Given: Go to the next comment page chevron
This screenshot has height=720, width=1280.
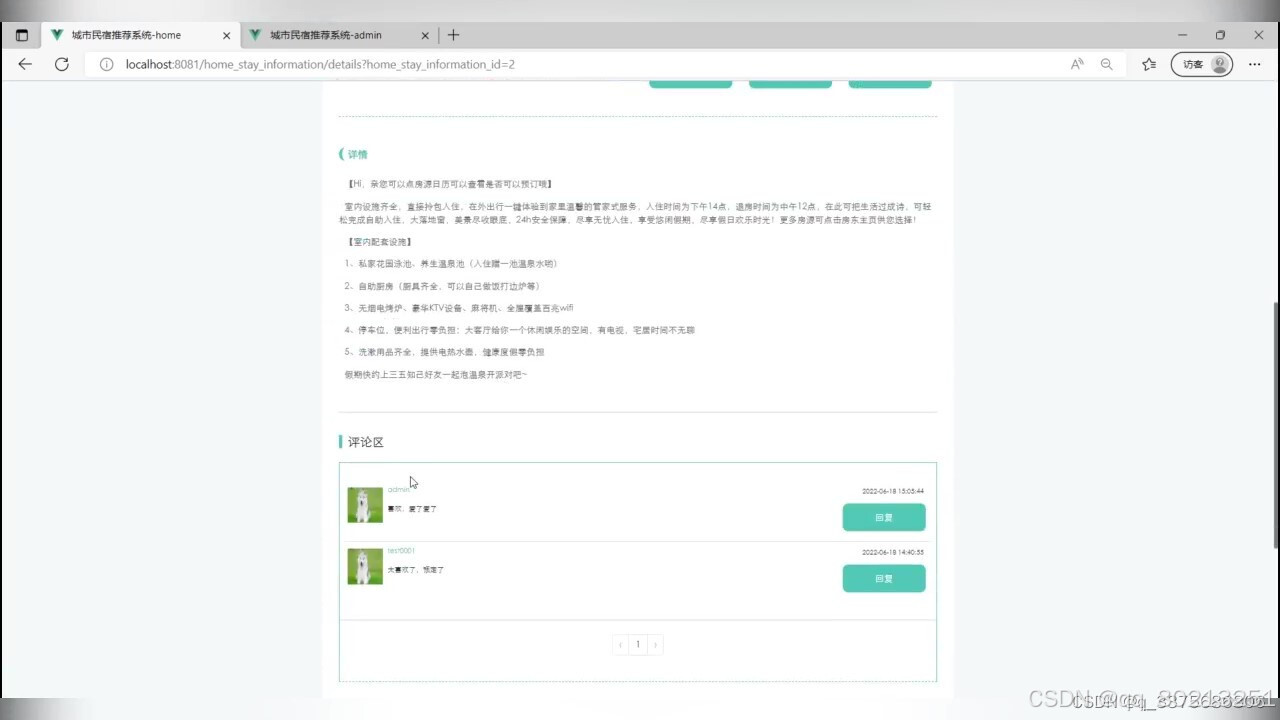Looking at the screenshot, I should pyautogui.click(x=655, y=644).
